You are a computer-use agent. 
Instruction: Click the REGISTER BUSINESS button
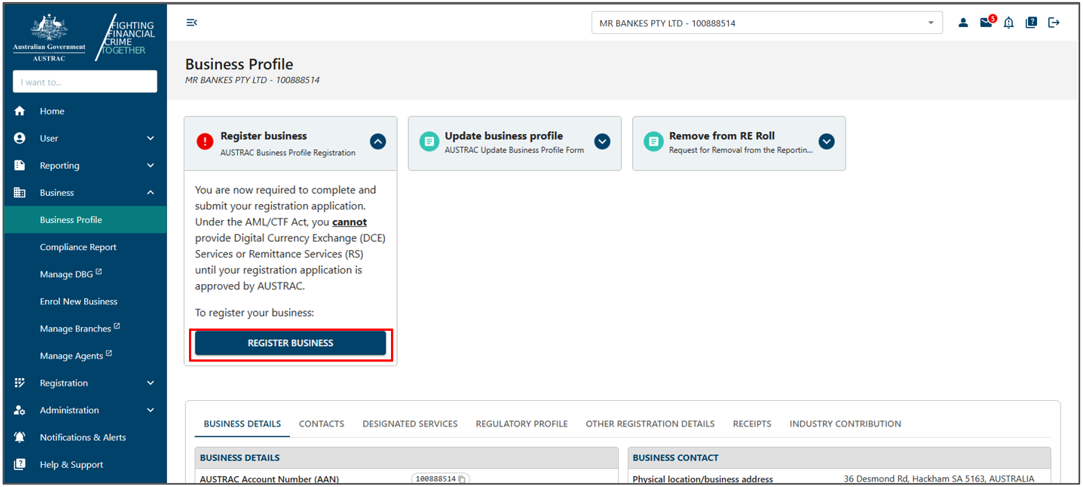[290, 343]
